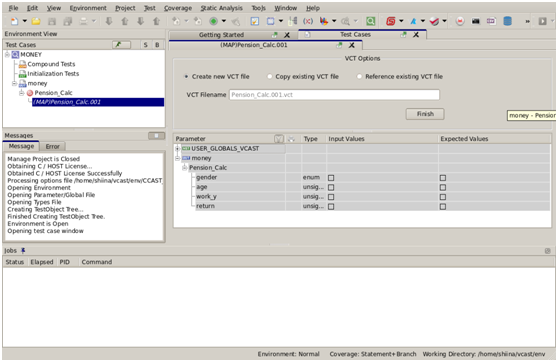
Task: Collapse the money unit in Test Cases tree
Action: point(14,83)
